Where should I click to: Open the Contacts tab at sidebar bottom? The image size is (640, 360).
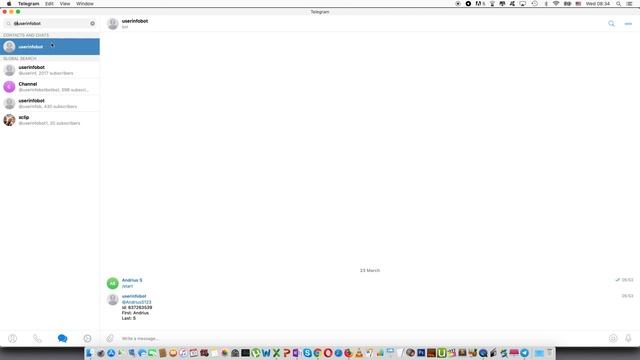[x=13, y=338]
